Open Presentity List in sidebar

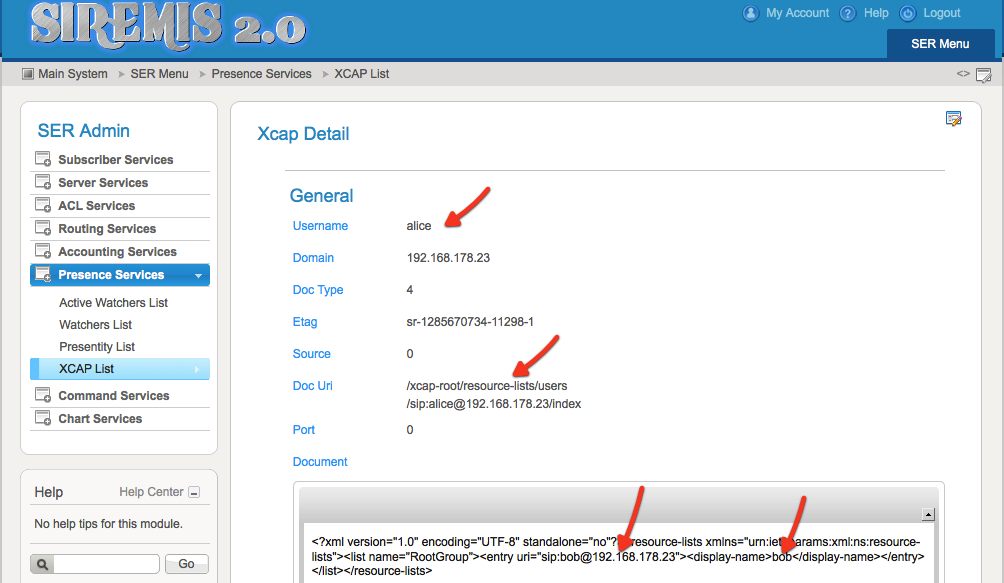click(x=97, y=347)
